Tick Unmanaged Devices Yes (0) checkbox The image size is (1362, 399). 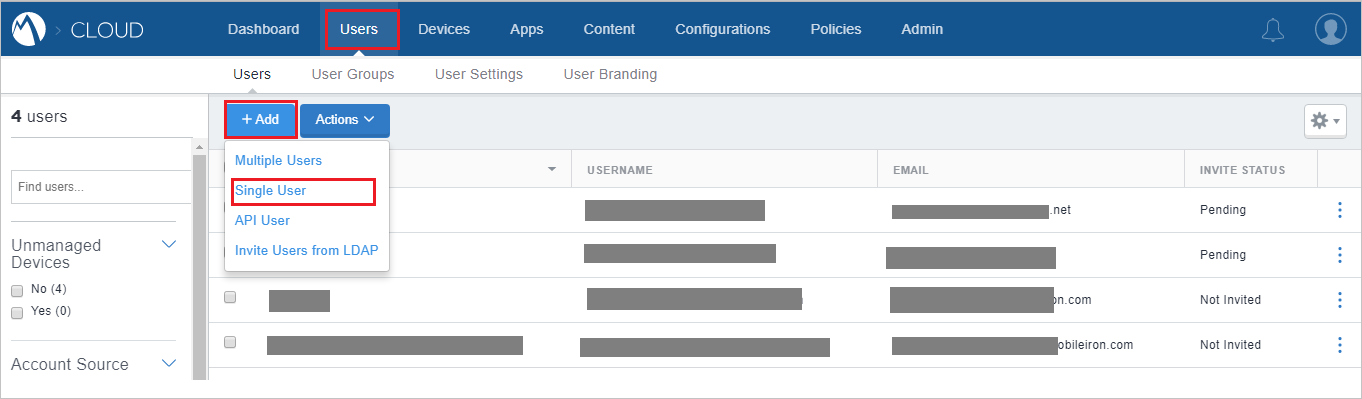click(x=17, y=312)
